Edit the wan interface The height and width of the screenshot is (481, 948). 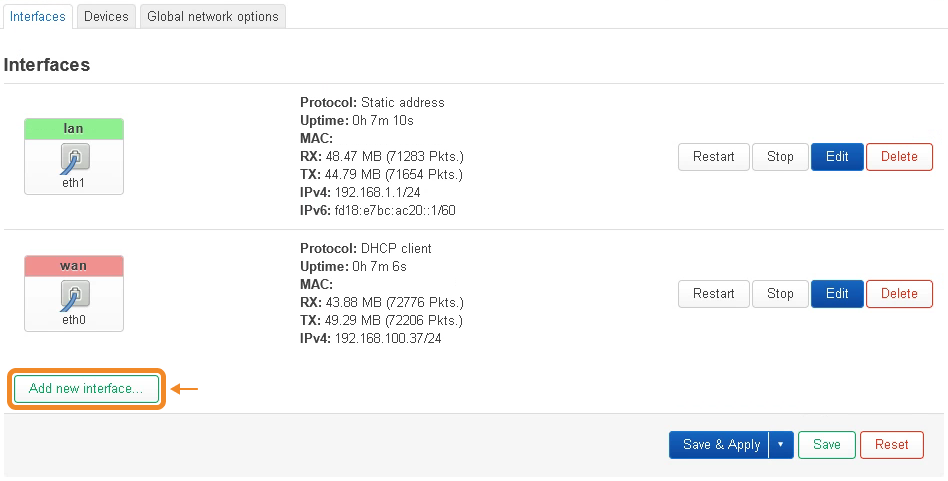click(x=837, y=294)
